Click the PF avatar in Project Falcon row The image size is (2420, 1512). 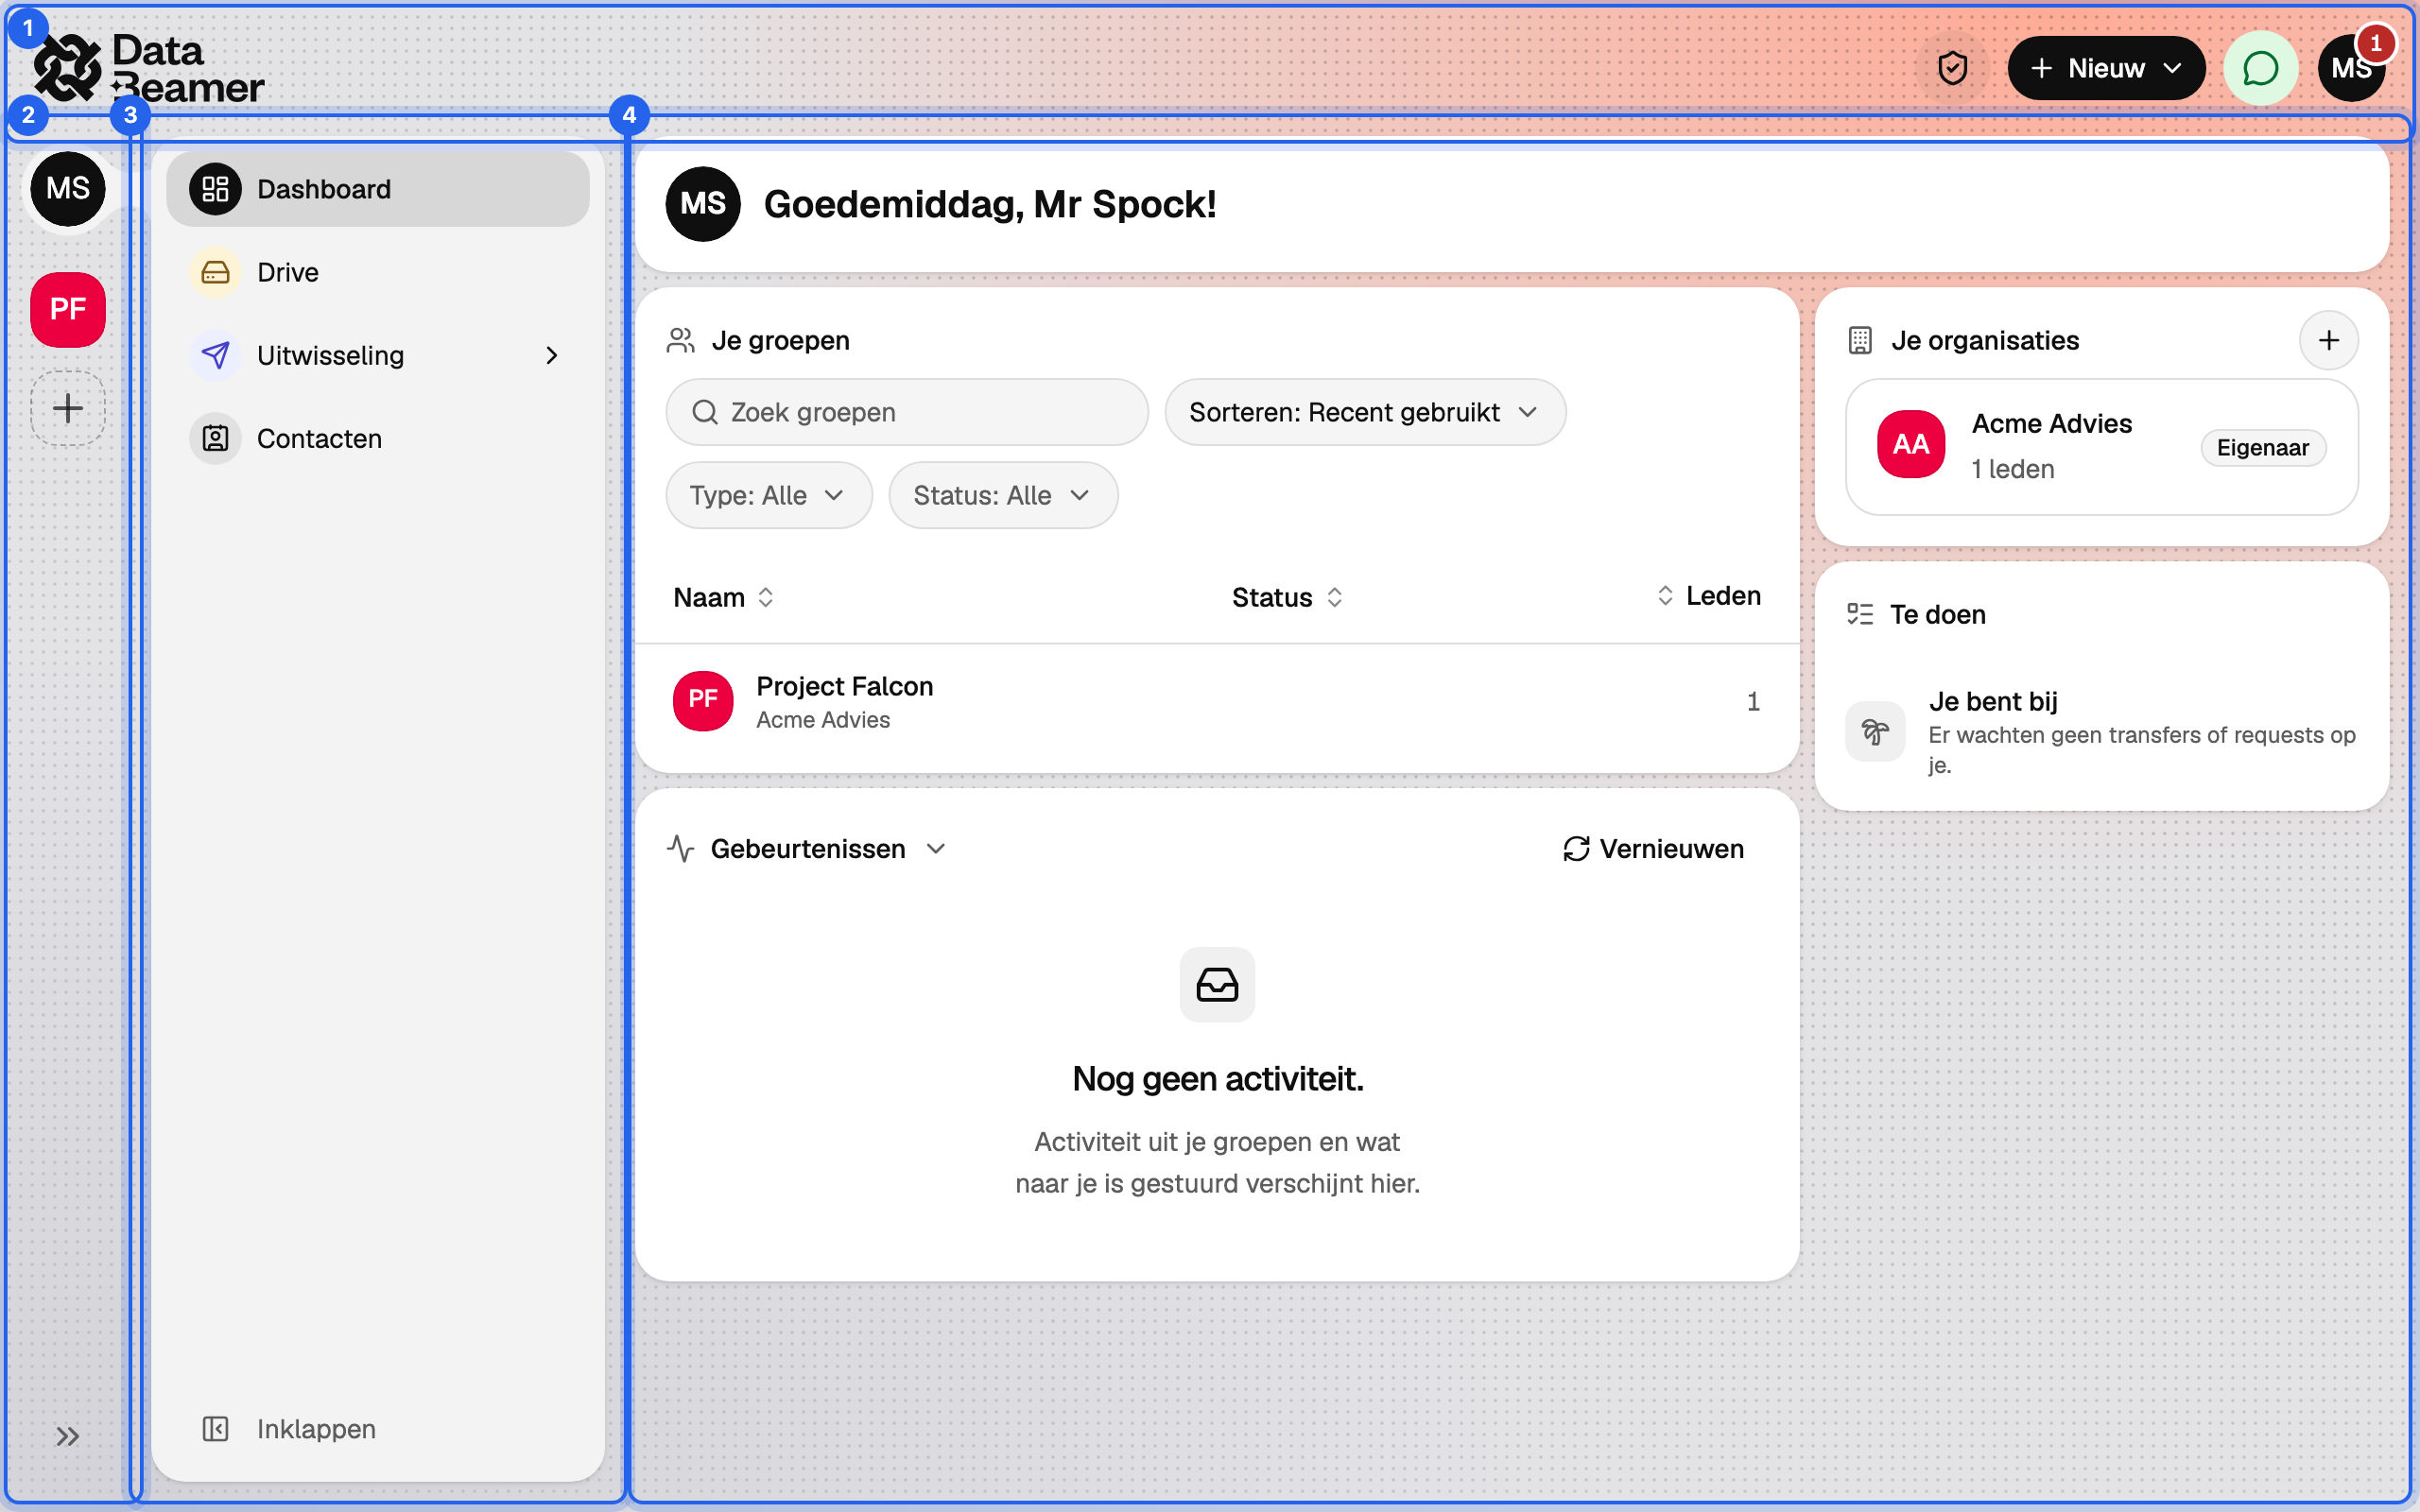coord(703,700)
